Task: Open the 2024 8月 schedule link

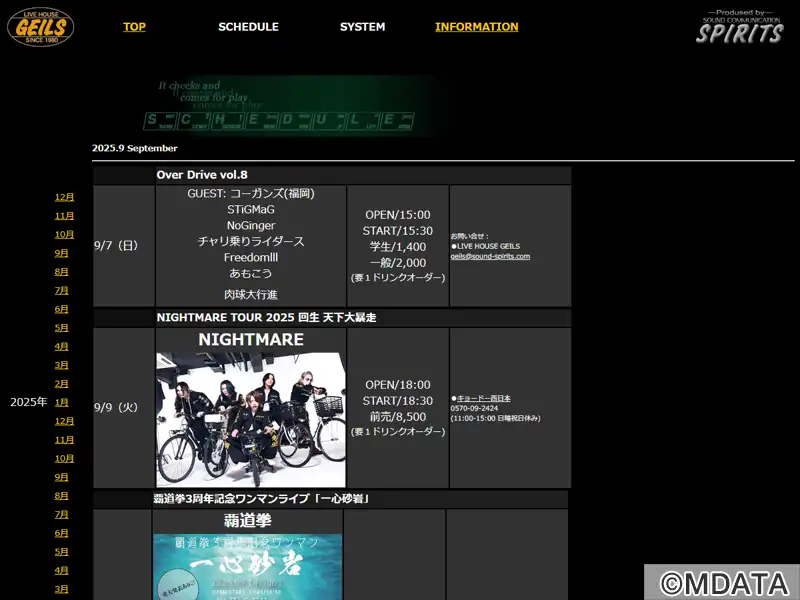Action: (x=61, y=496)
